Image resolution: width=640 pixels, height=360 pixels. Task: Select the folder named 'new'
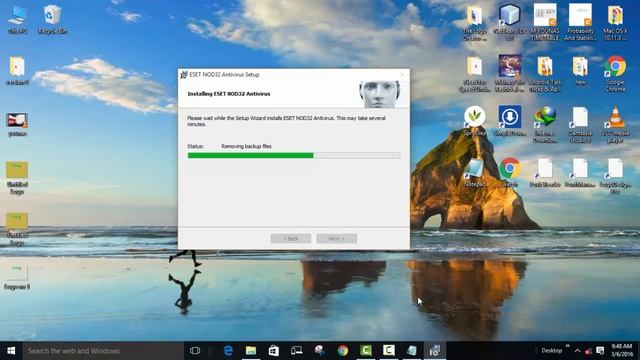pyautogui.click(x=580, y=70)
